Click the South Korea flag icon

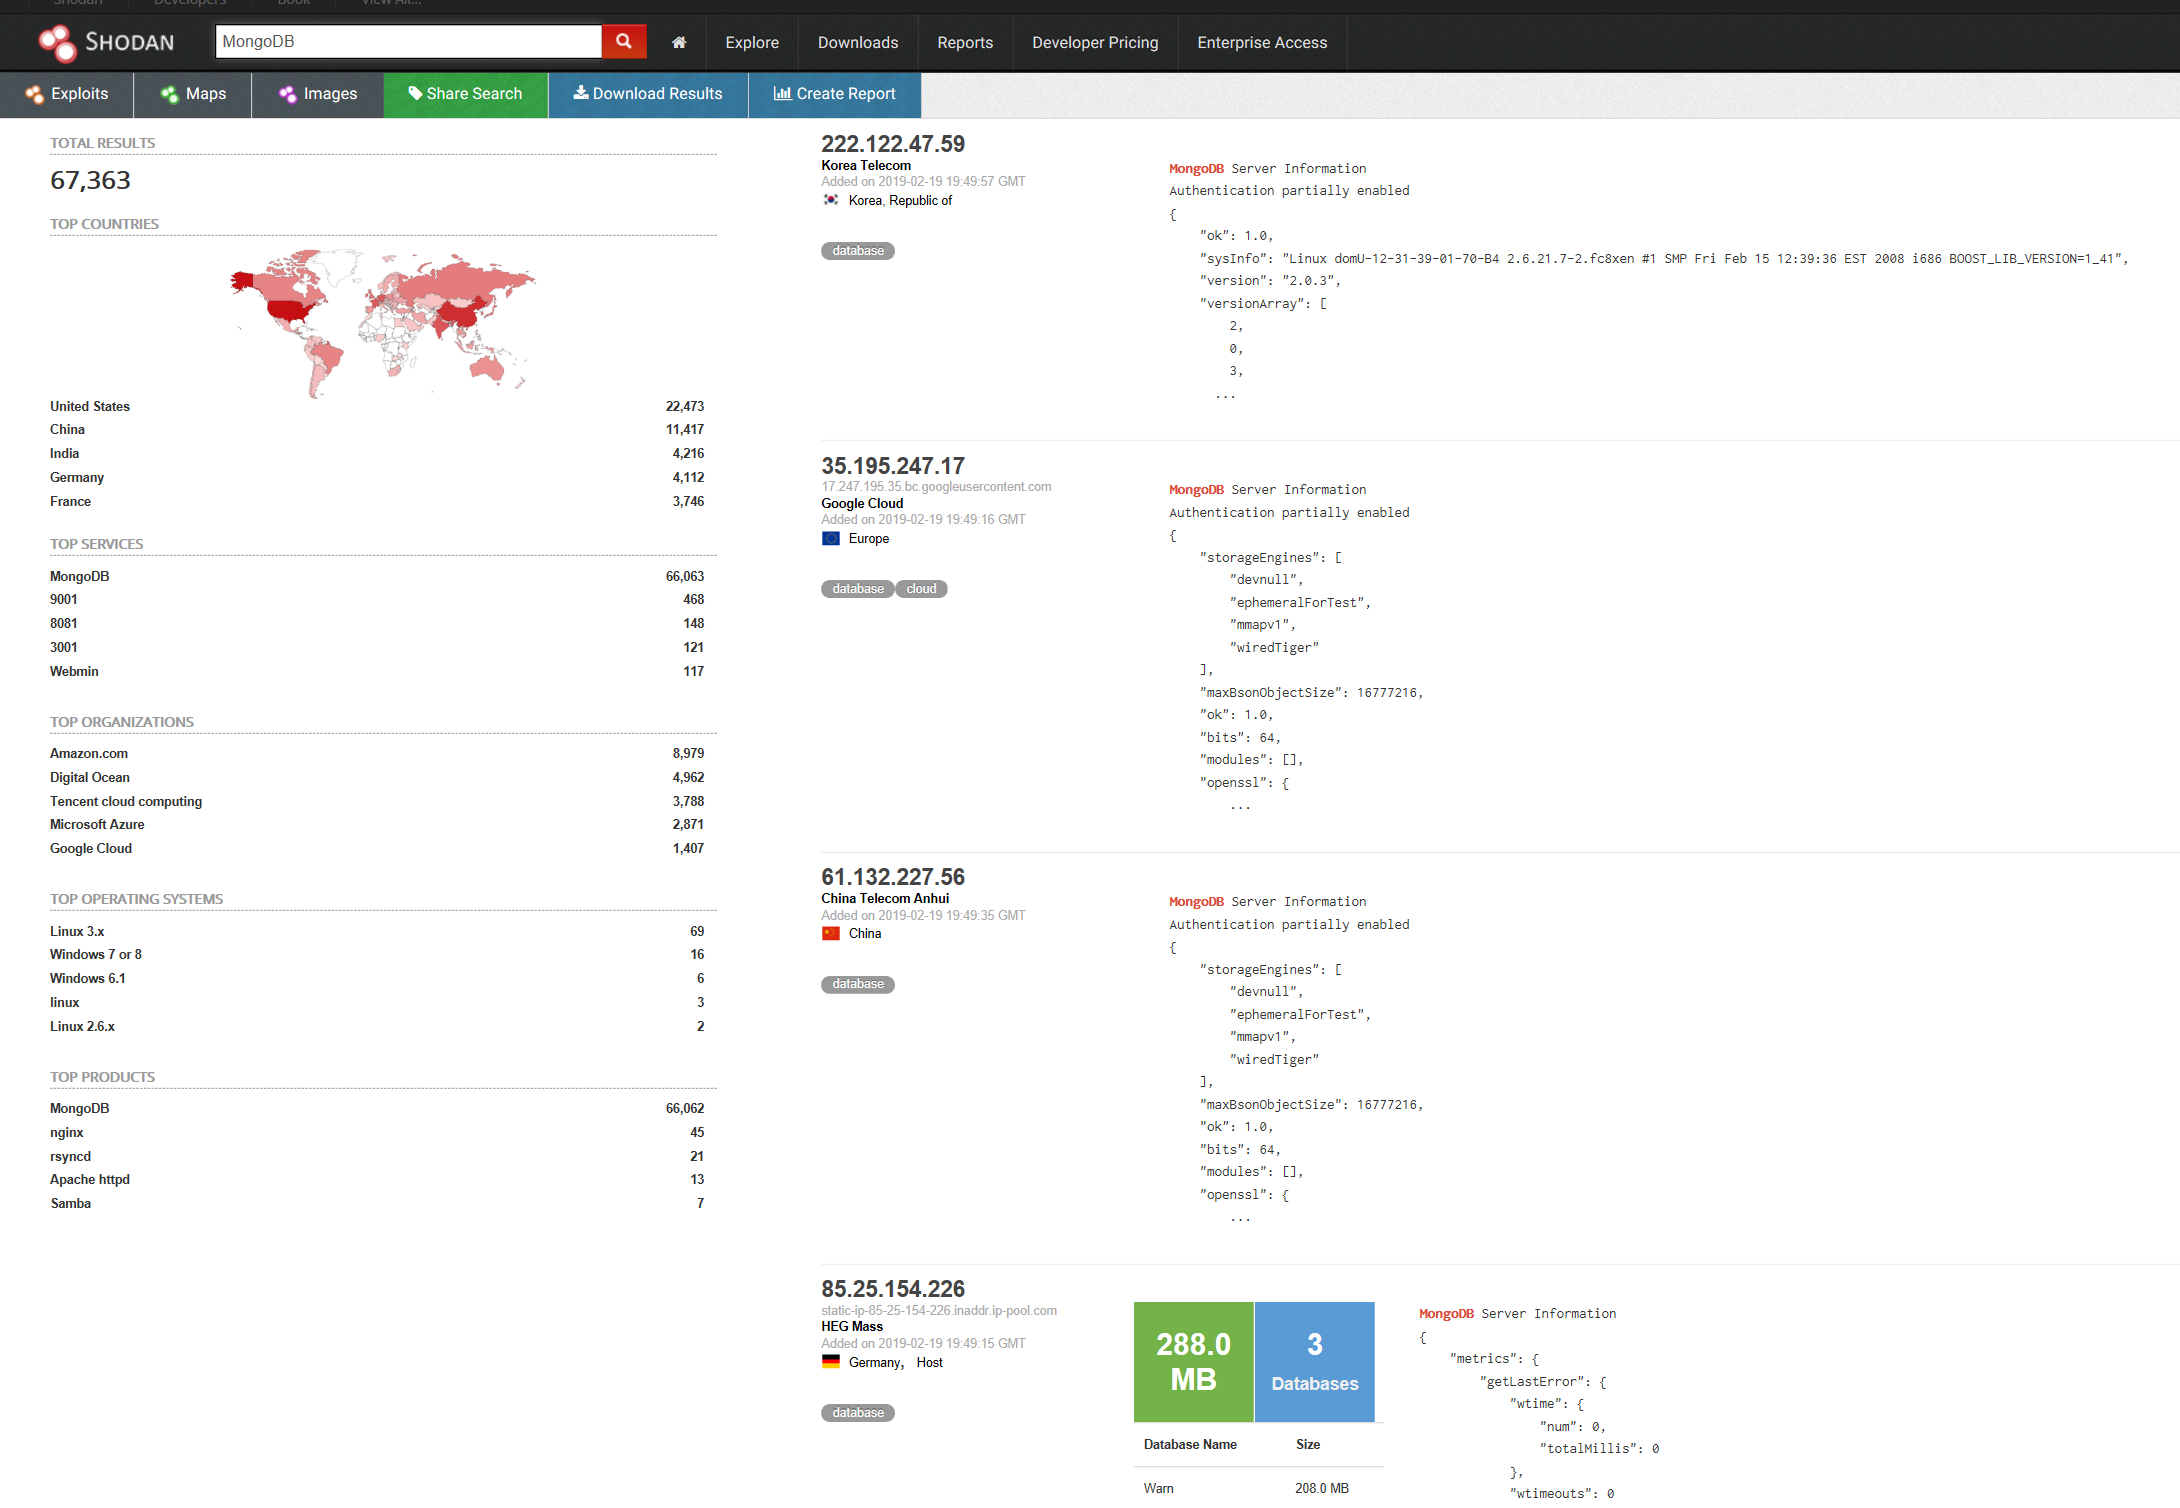(831, 200)
